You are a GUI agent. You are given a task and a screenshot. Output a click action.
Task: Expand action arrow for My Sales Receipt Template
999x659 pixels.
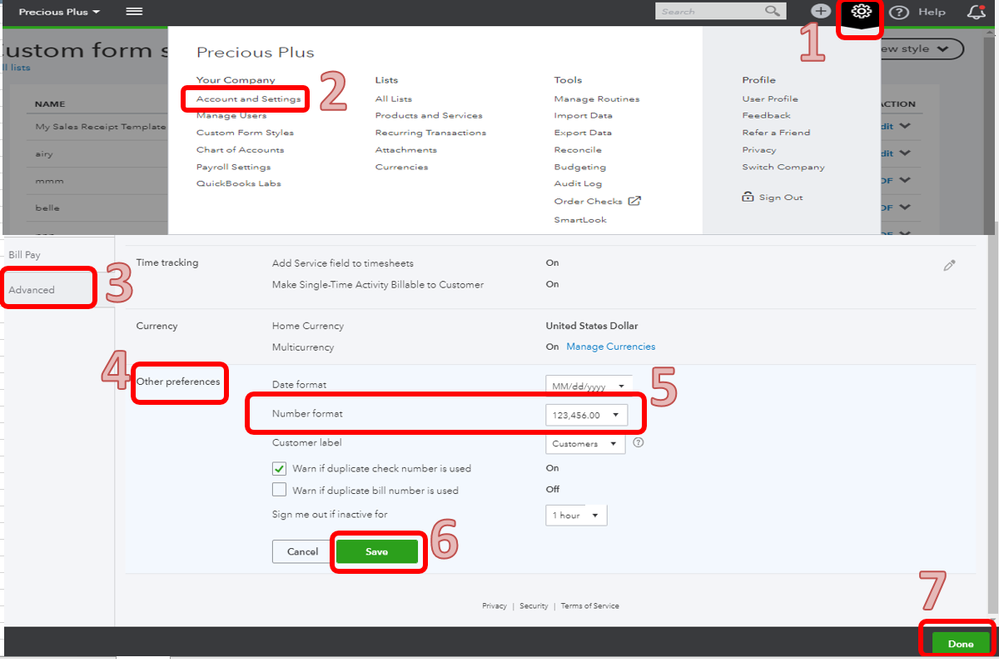pos(905,126)
